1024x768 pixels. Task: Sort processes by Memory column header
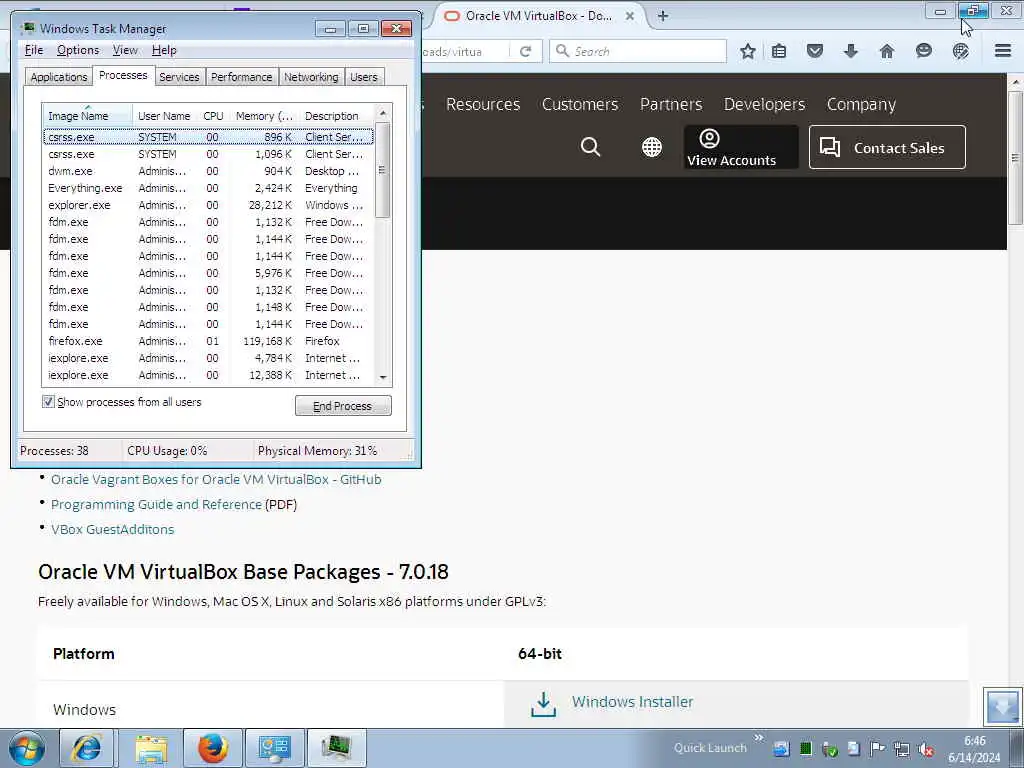click(264, 116)
